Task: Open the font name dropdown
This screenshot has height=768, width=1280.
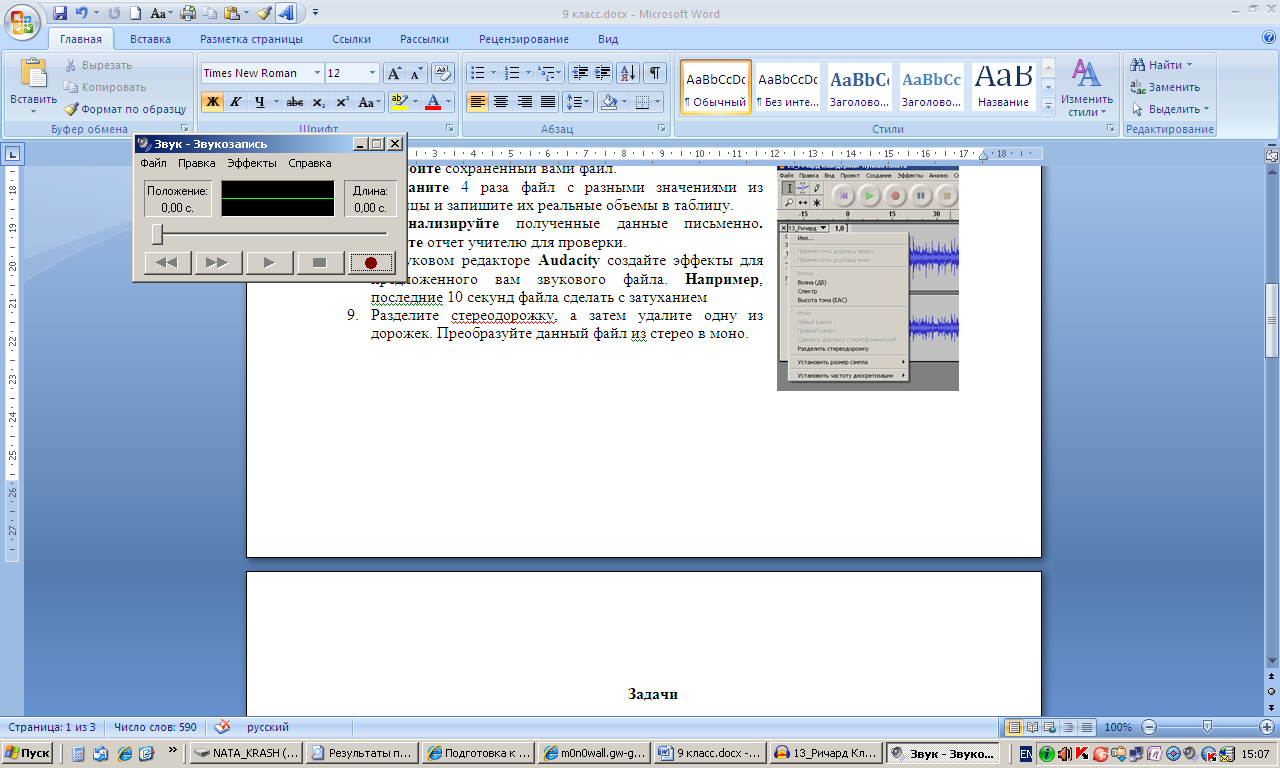Action: tap(317, 73)
